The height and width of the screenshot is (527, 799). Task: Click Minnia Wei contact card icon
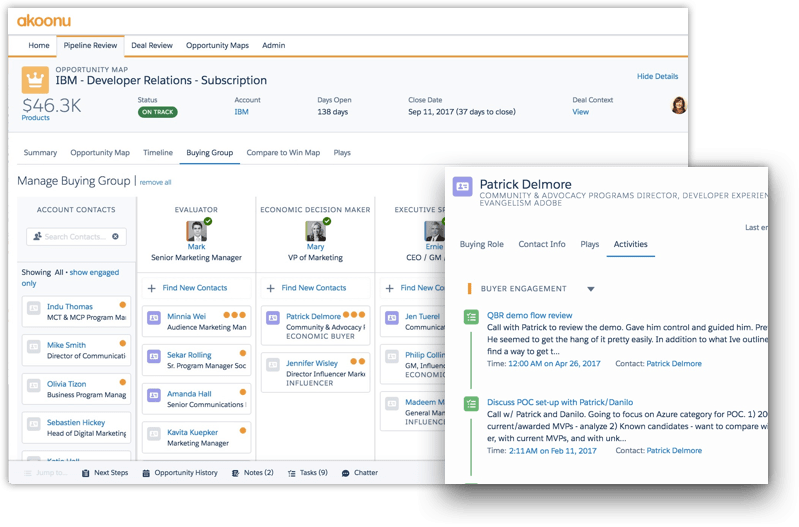154,318
